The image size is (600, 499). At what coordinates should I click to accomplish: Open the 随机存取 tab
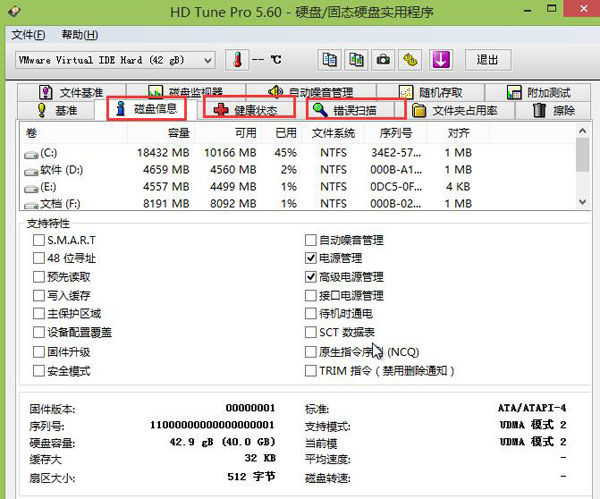click(x=430, y=92)
